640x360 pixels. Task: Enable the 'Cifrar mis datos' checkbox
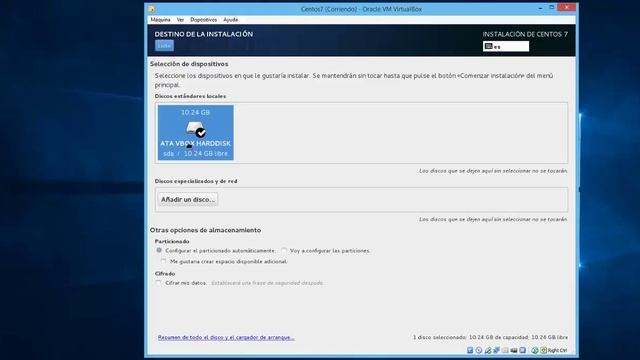pos(158,282)
